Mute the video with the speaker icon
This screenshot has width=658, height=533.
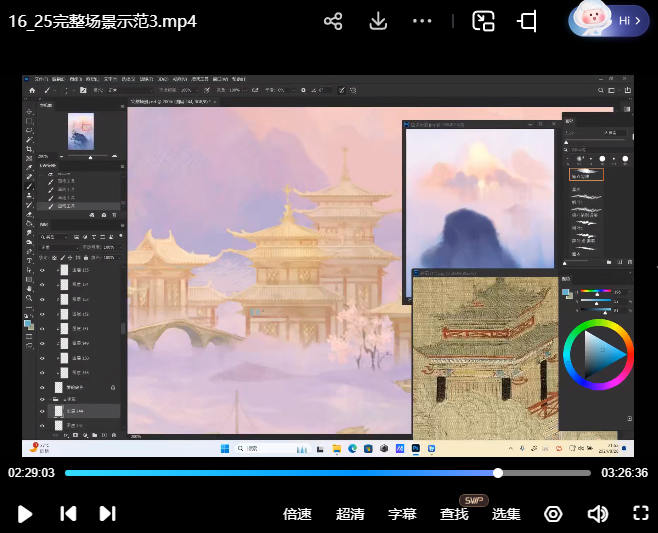click(x=598, y=513)
